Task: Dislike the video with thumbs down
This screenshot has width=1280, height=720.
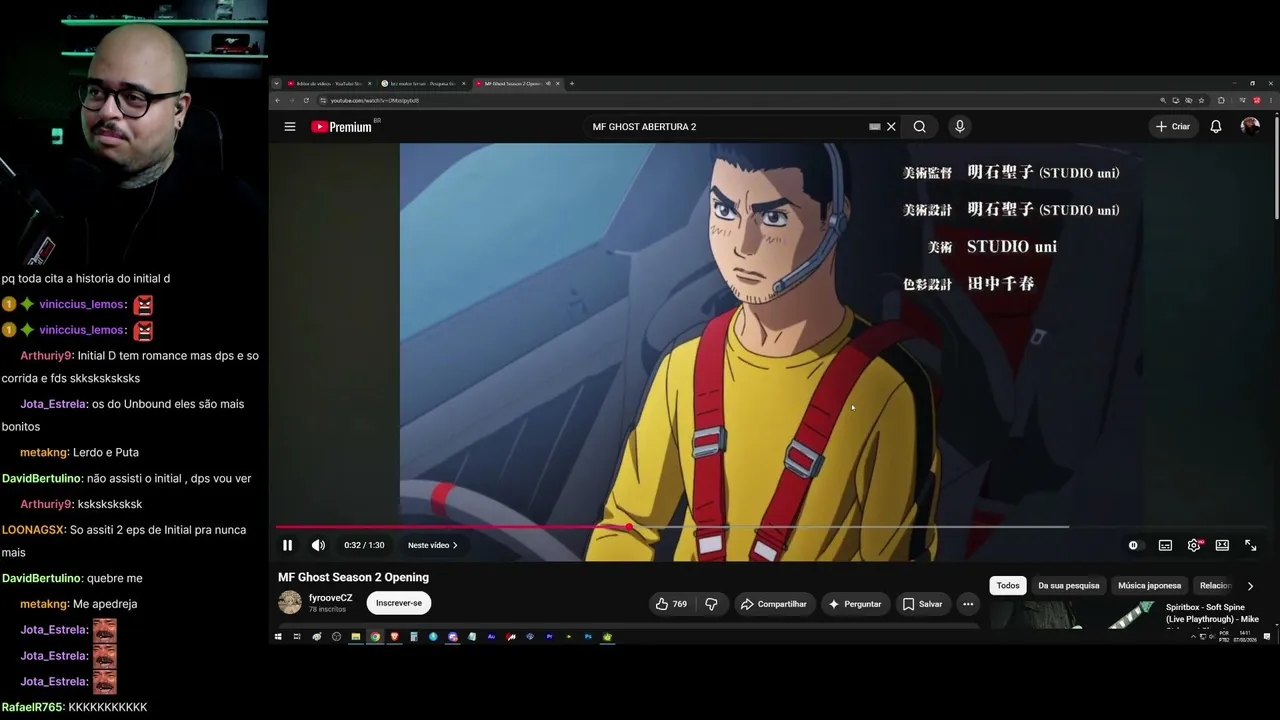Action: pyautogui.click(x=711, y=604)
